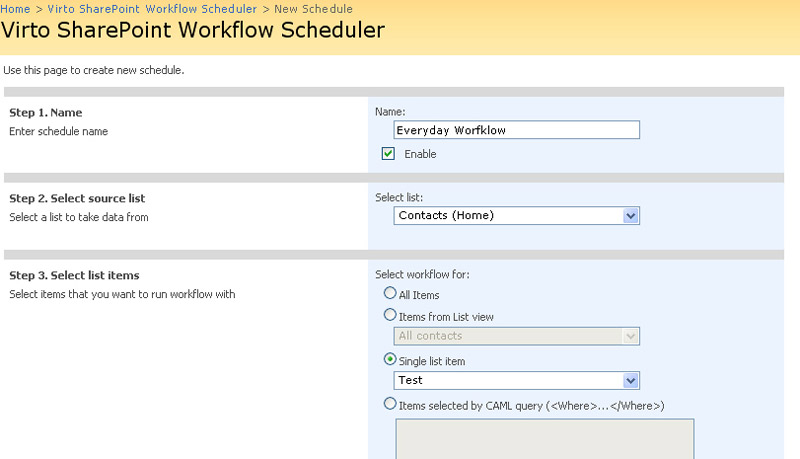The image size is (800, 459).
Task: Select the All Items radio button
Action: (390, 293)
